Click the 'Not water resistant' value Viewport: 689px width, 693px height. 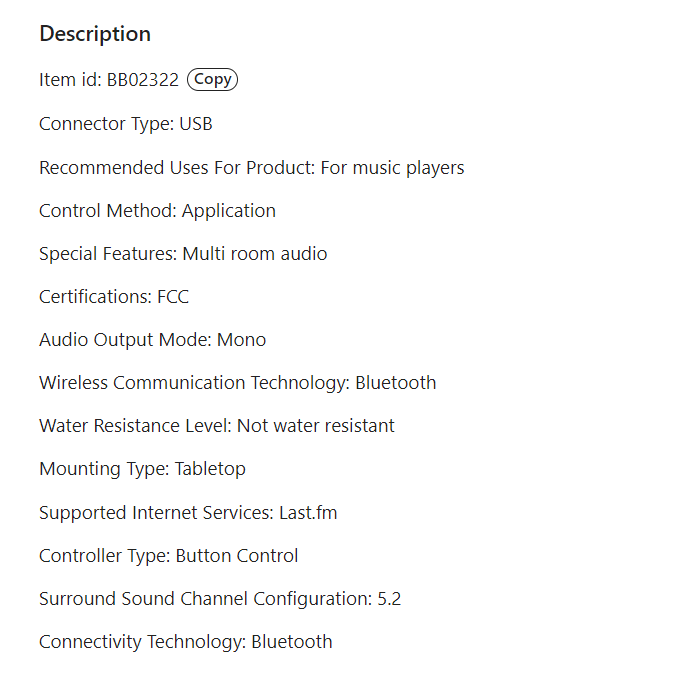(x=316, y=425)
